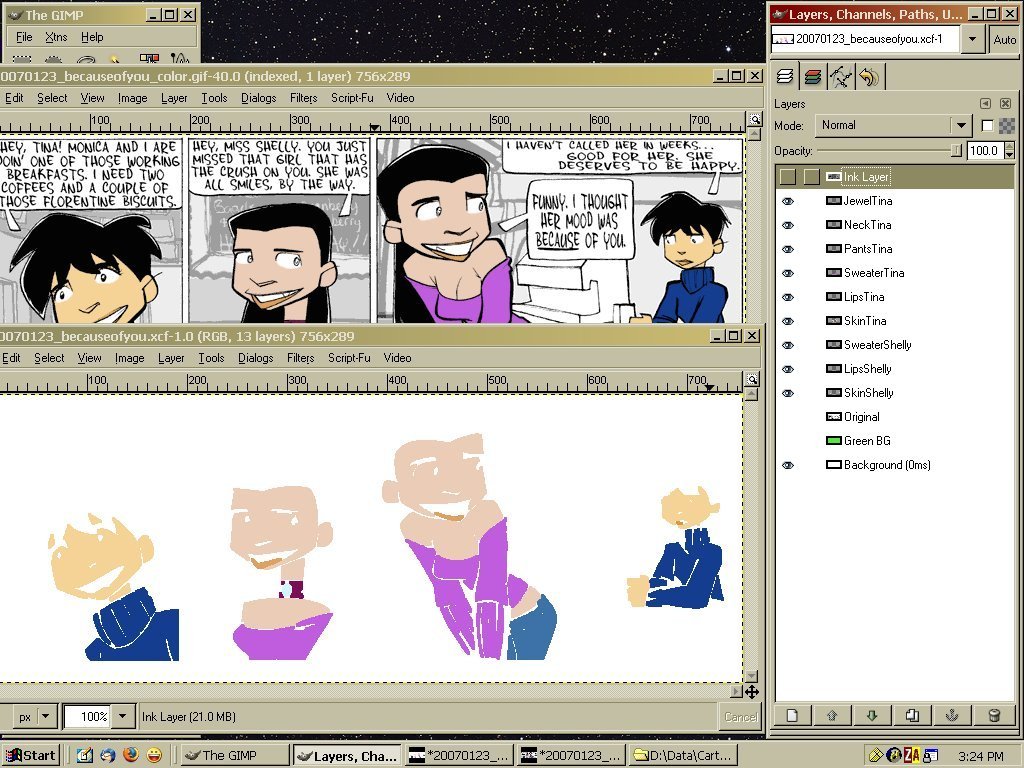Hide the NeckTina layer
1024x768 pixels.
[788, 225]
